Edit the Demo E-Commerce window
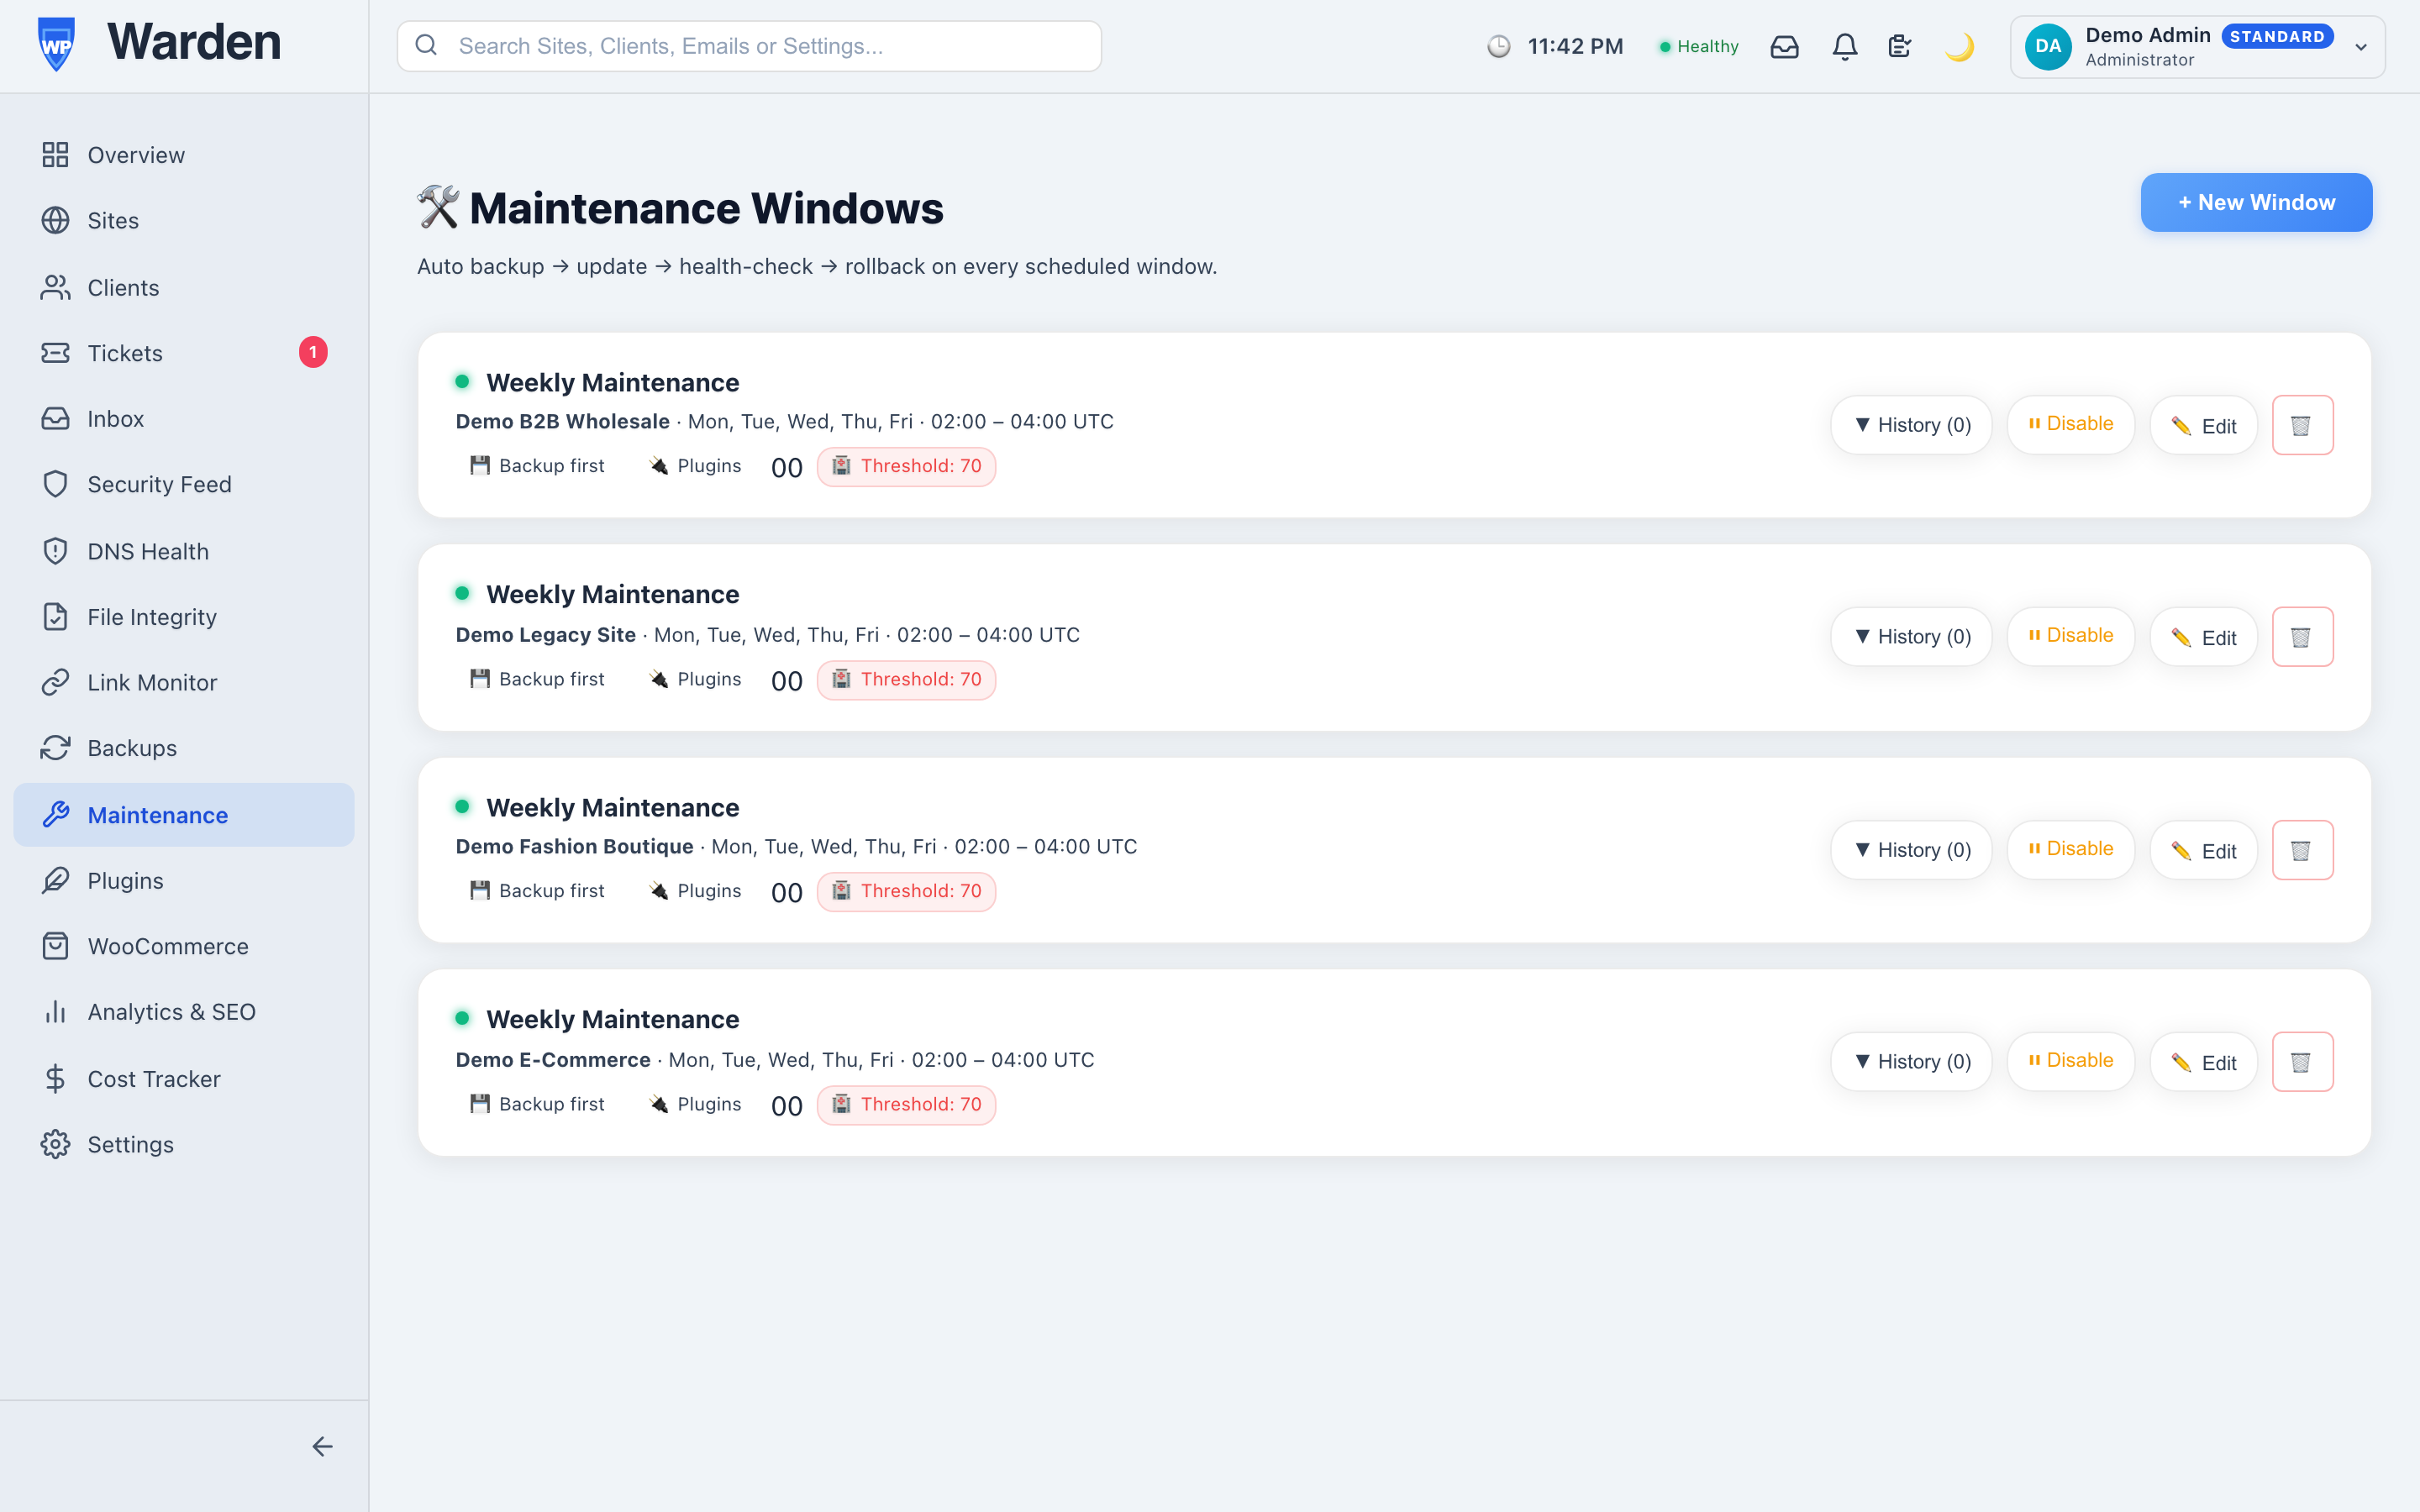The height and width of the screenshot is (1512, 2420). pos(2203,1063)
